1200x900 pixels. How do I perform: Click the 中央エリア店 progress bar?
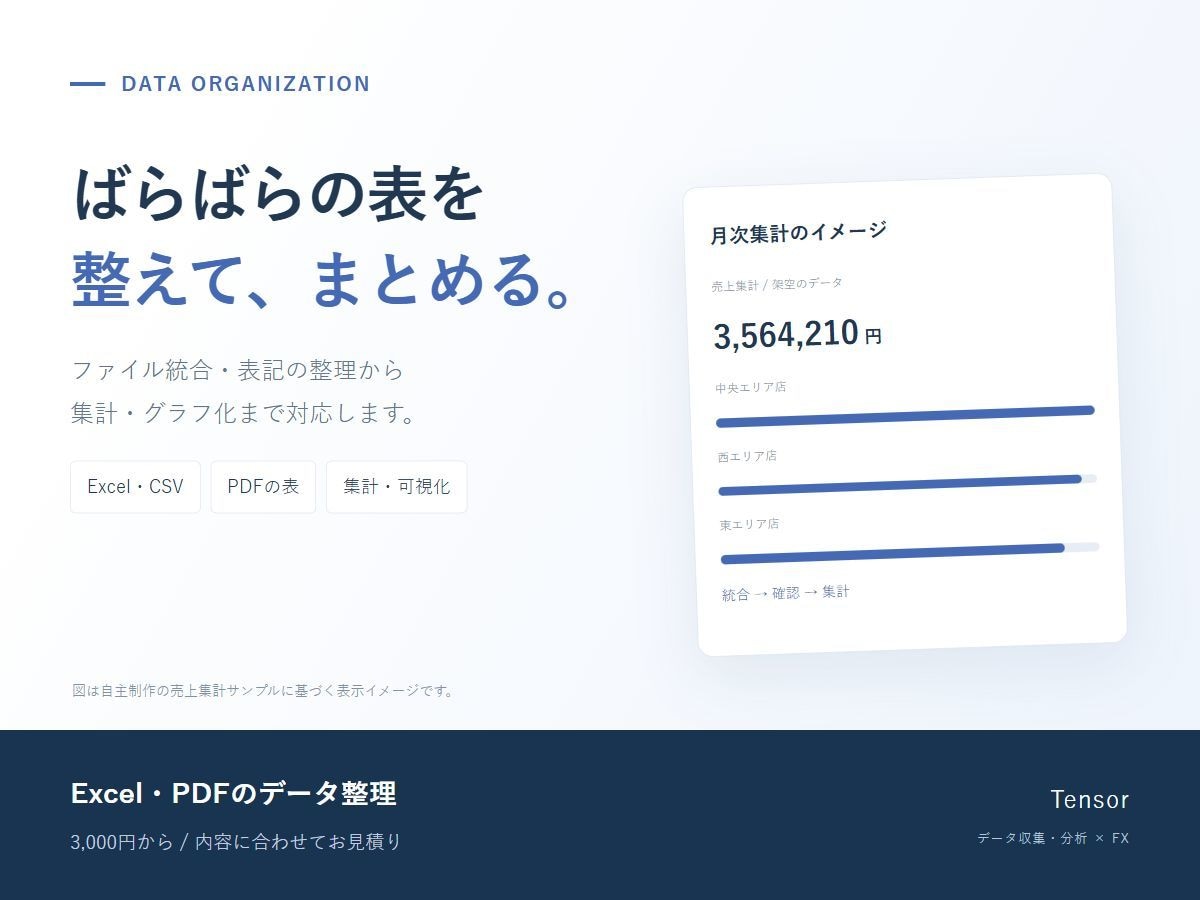[x=905, y=416]
